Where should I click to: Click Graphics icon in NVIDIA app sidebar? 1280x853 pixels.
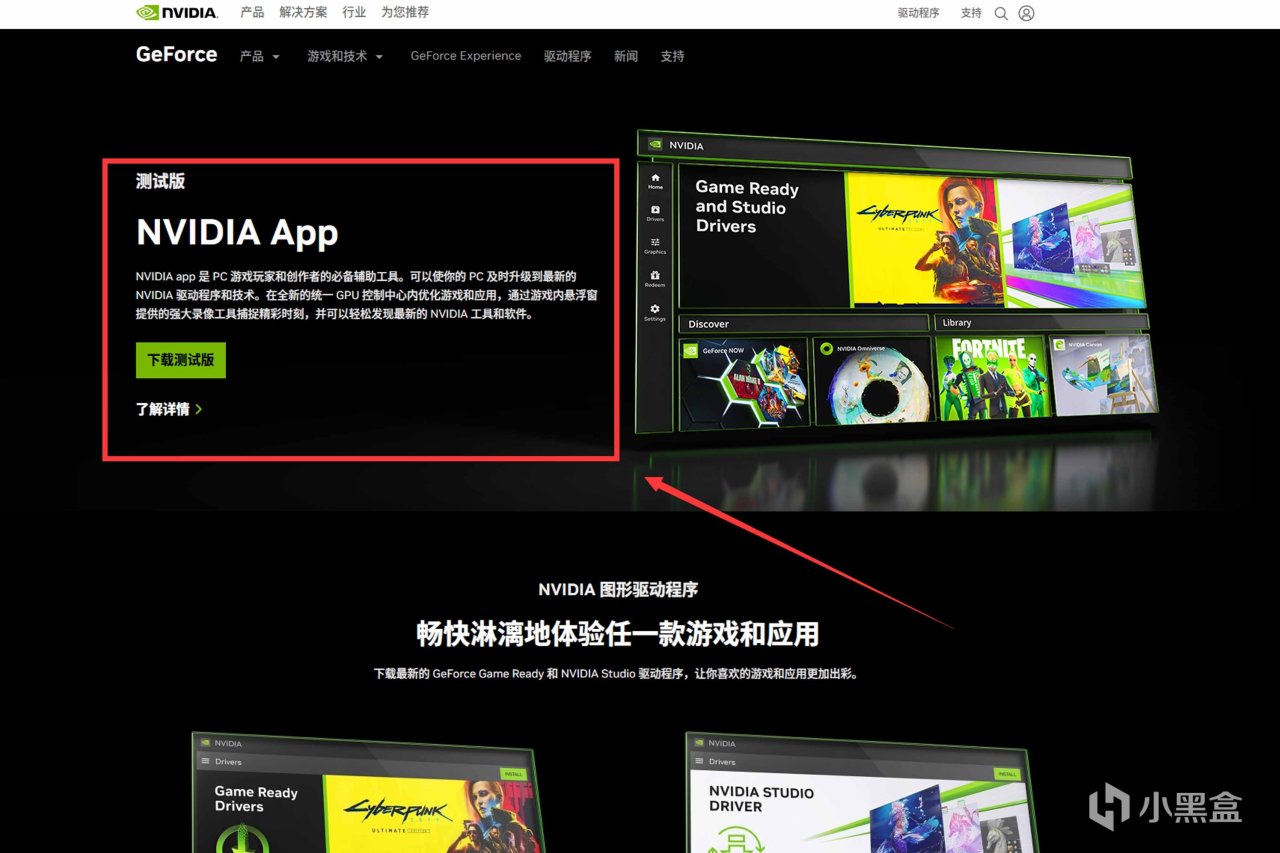tap(655, 246)
